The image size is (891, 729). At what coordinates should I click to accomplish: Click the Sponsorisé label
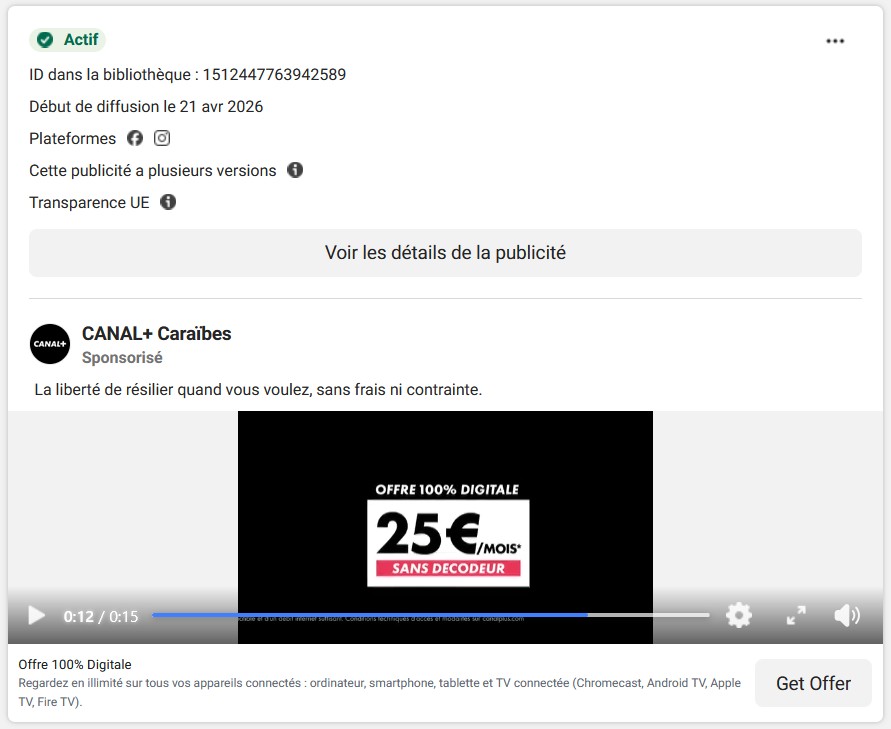(122, 358)
